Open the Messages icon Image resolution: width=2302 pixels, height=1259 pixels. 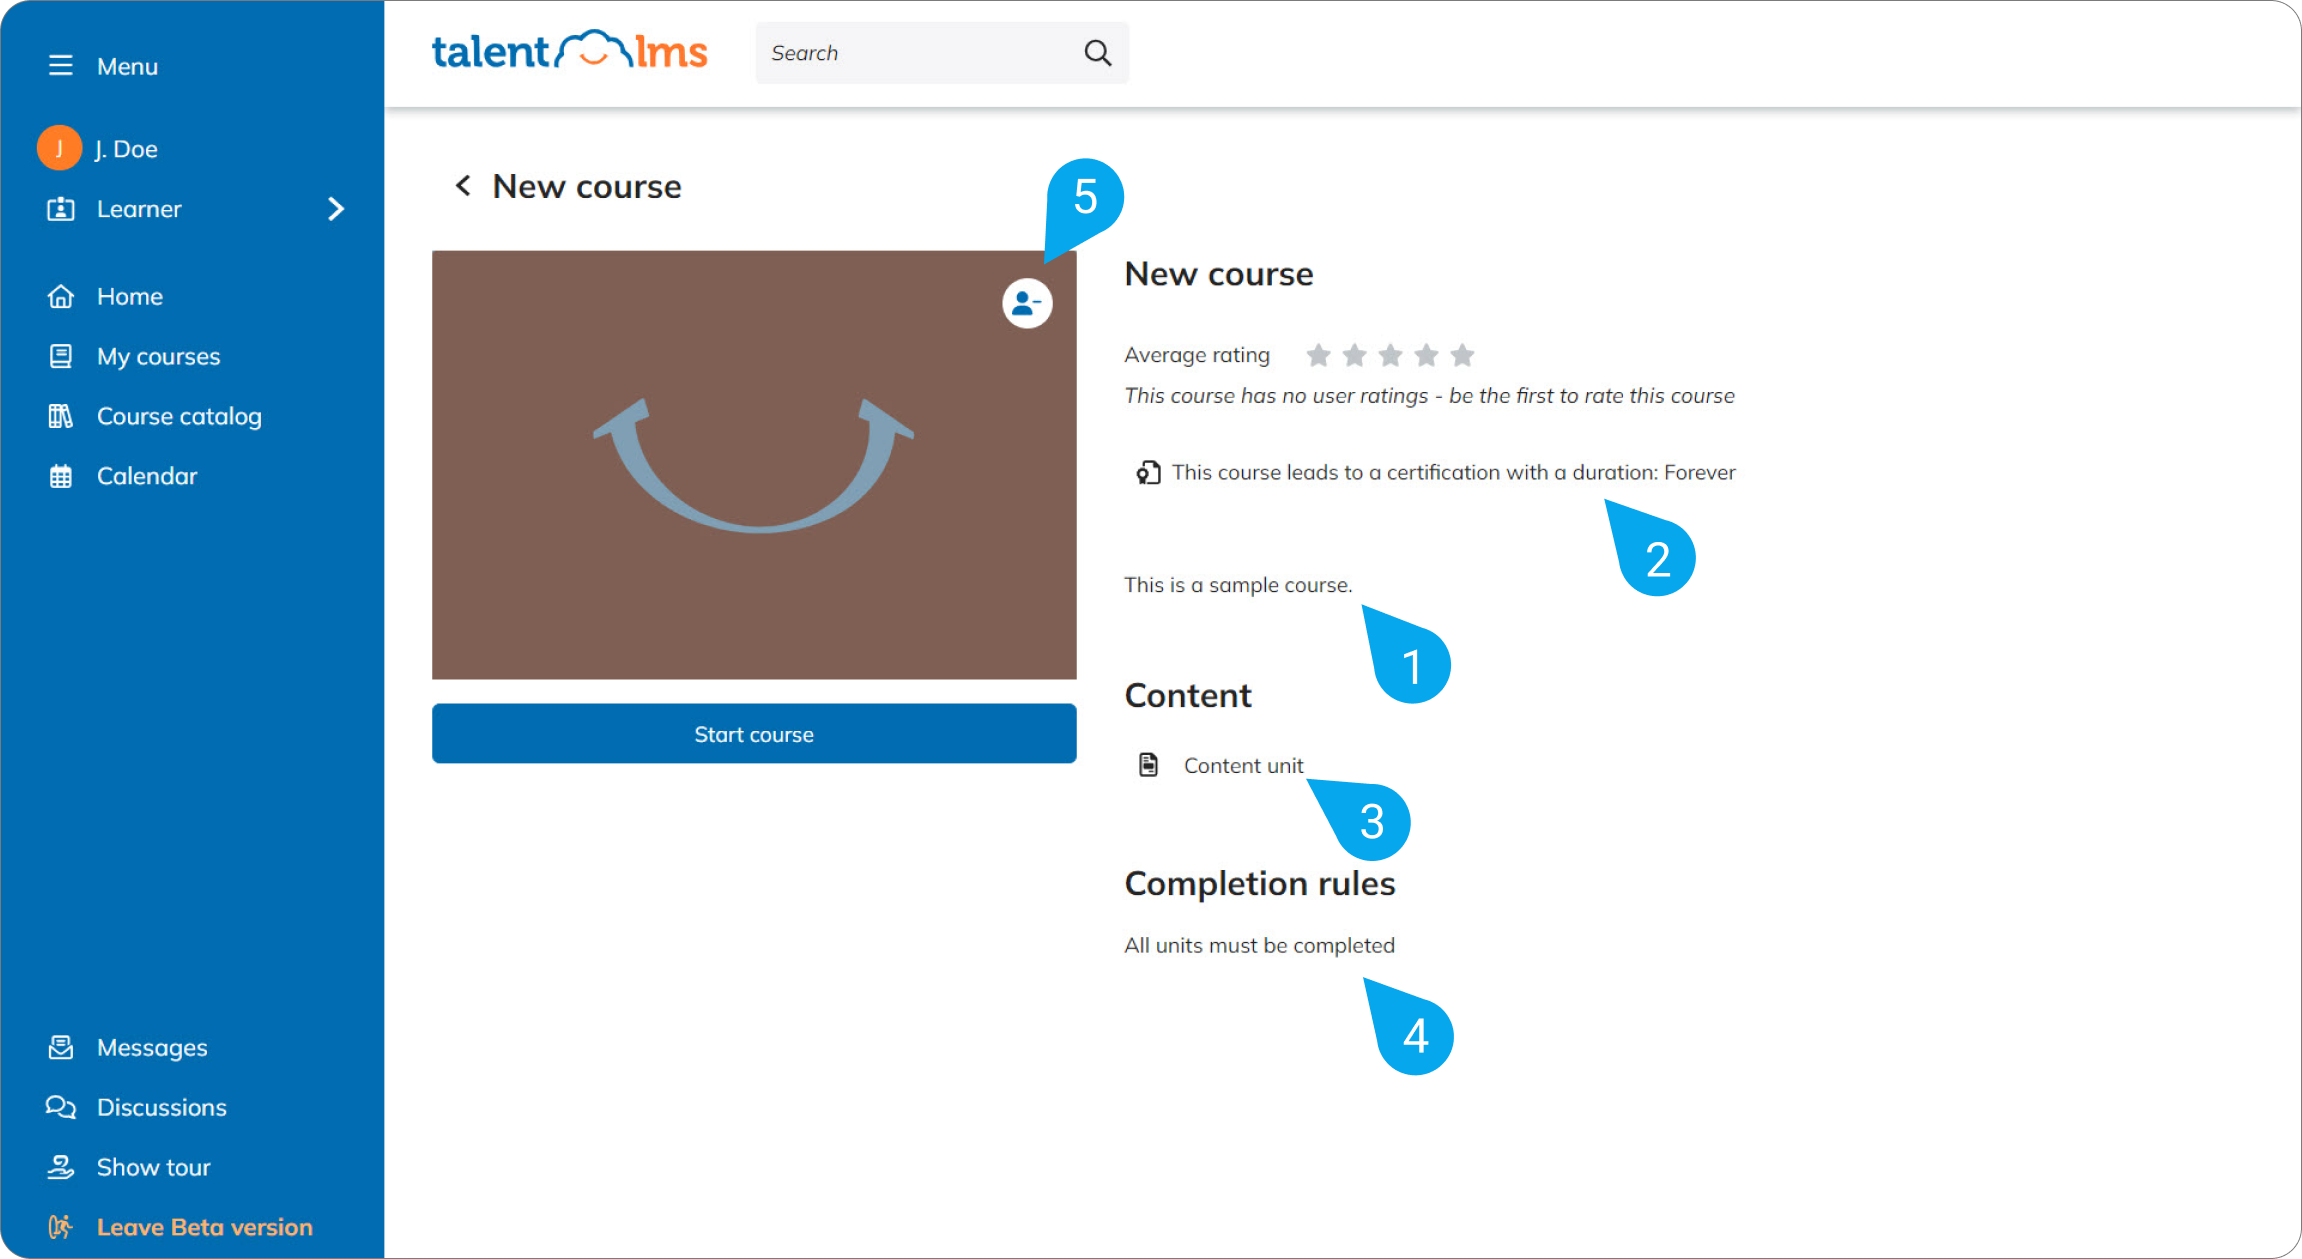(61, 1047)
